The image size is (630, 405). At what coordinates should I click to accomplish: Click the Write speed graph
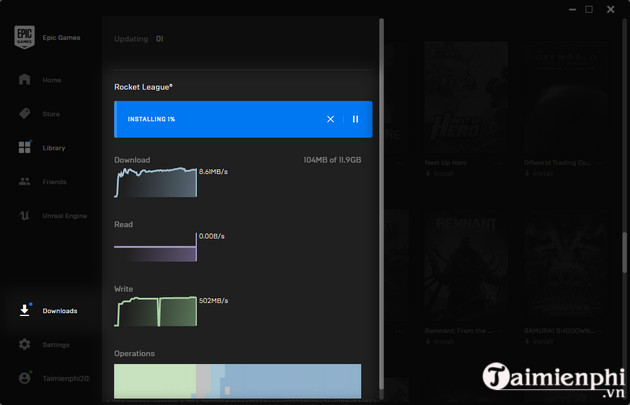coord(155,311)
